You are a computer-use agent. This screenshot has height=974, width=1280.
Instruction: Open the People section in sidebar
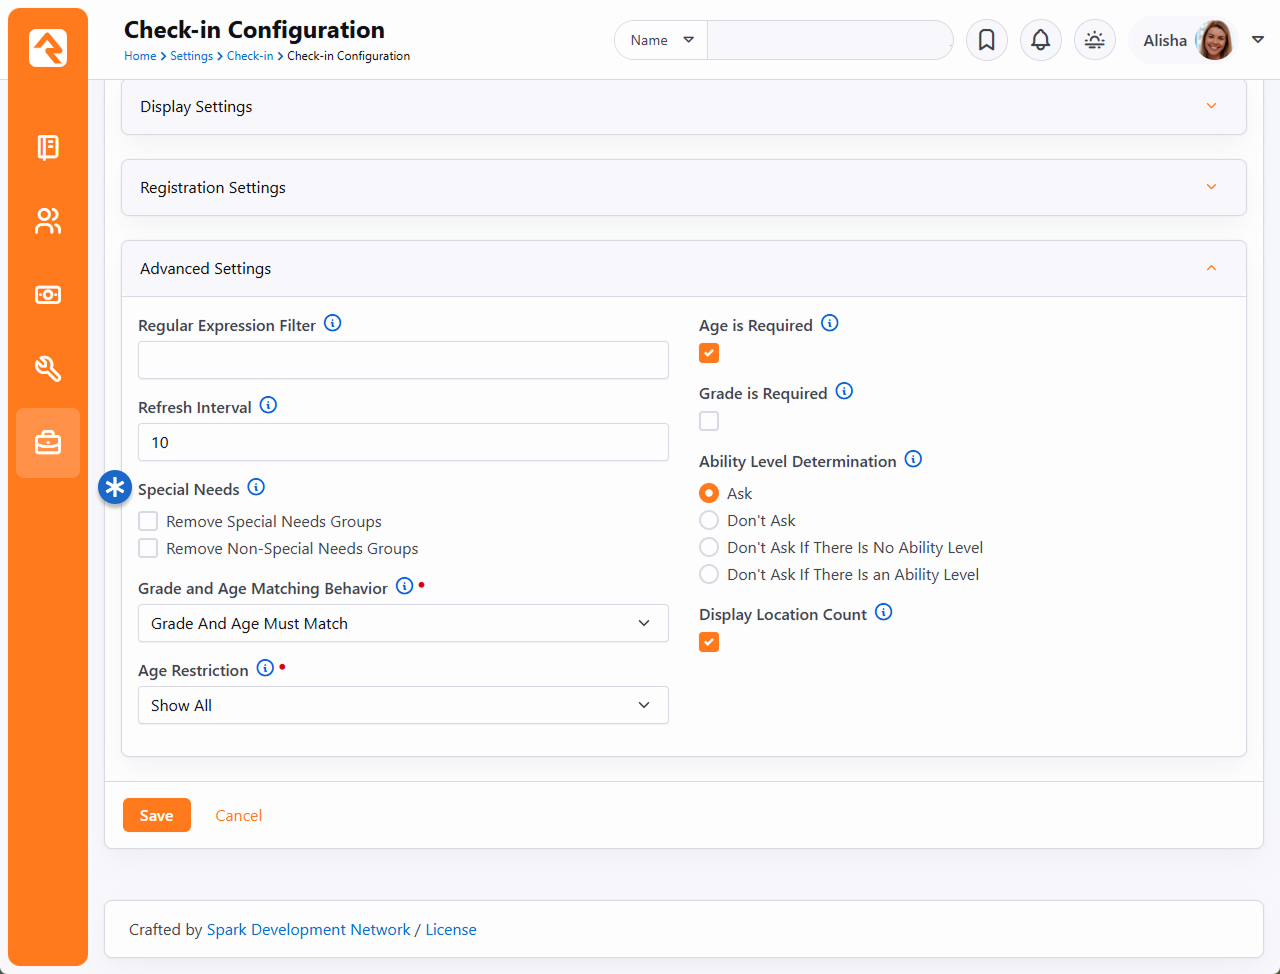(x=48, y=221)
